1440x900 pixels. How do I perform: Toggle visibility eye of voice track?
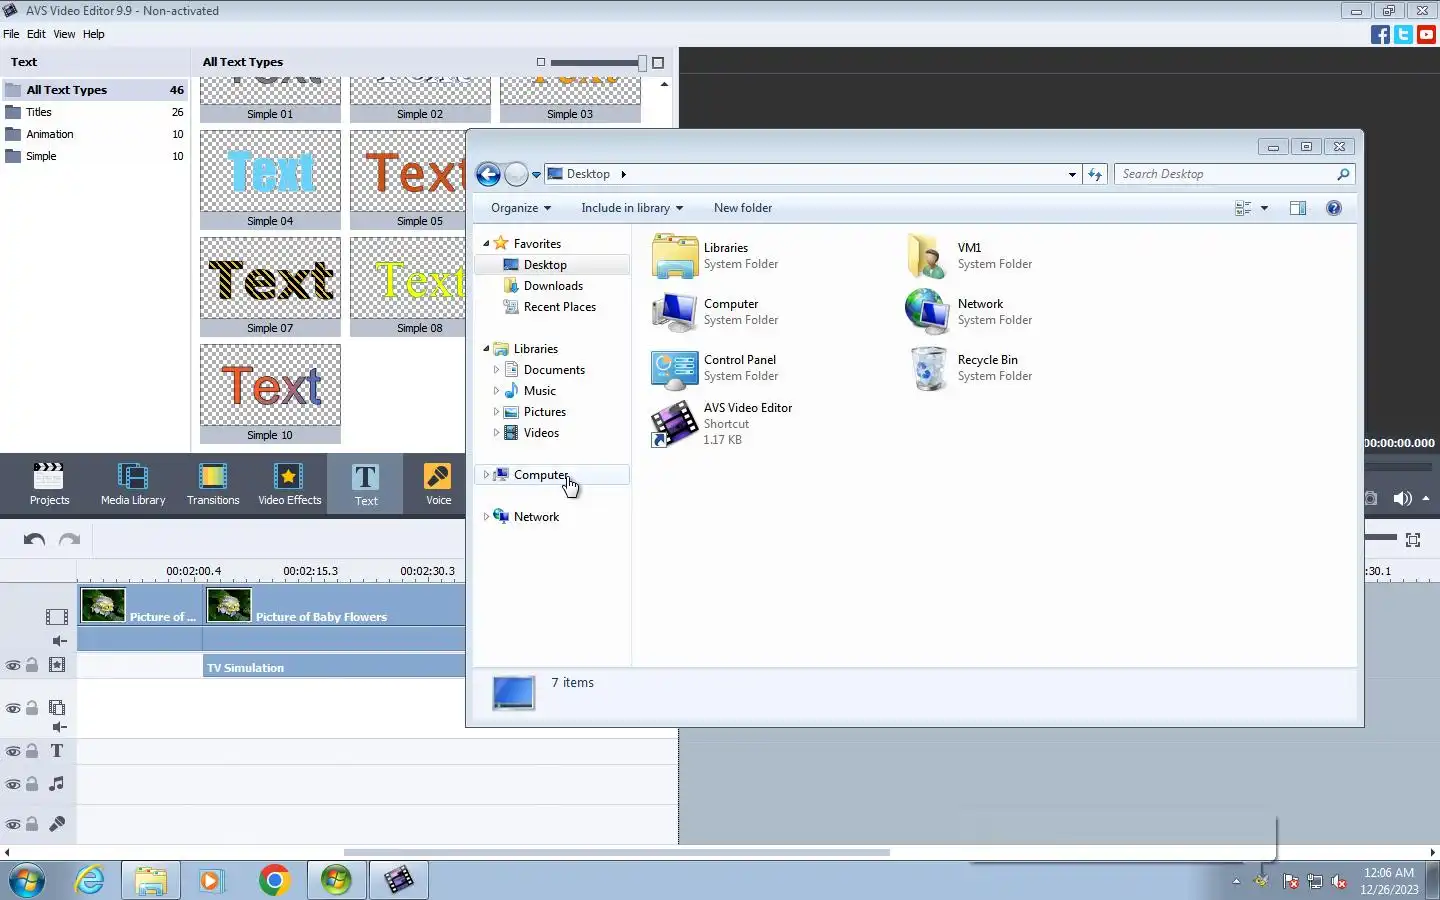(13, 824)
